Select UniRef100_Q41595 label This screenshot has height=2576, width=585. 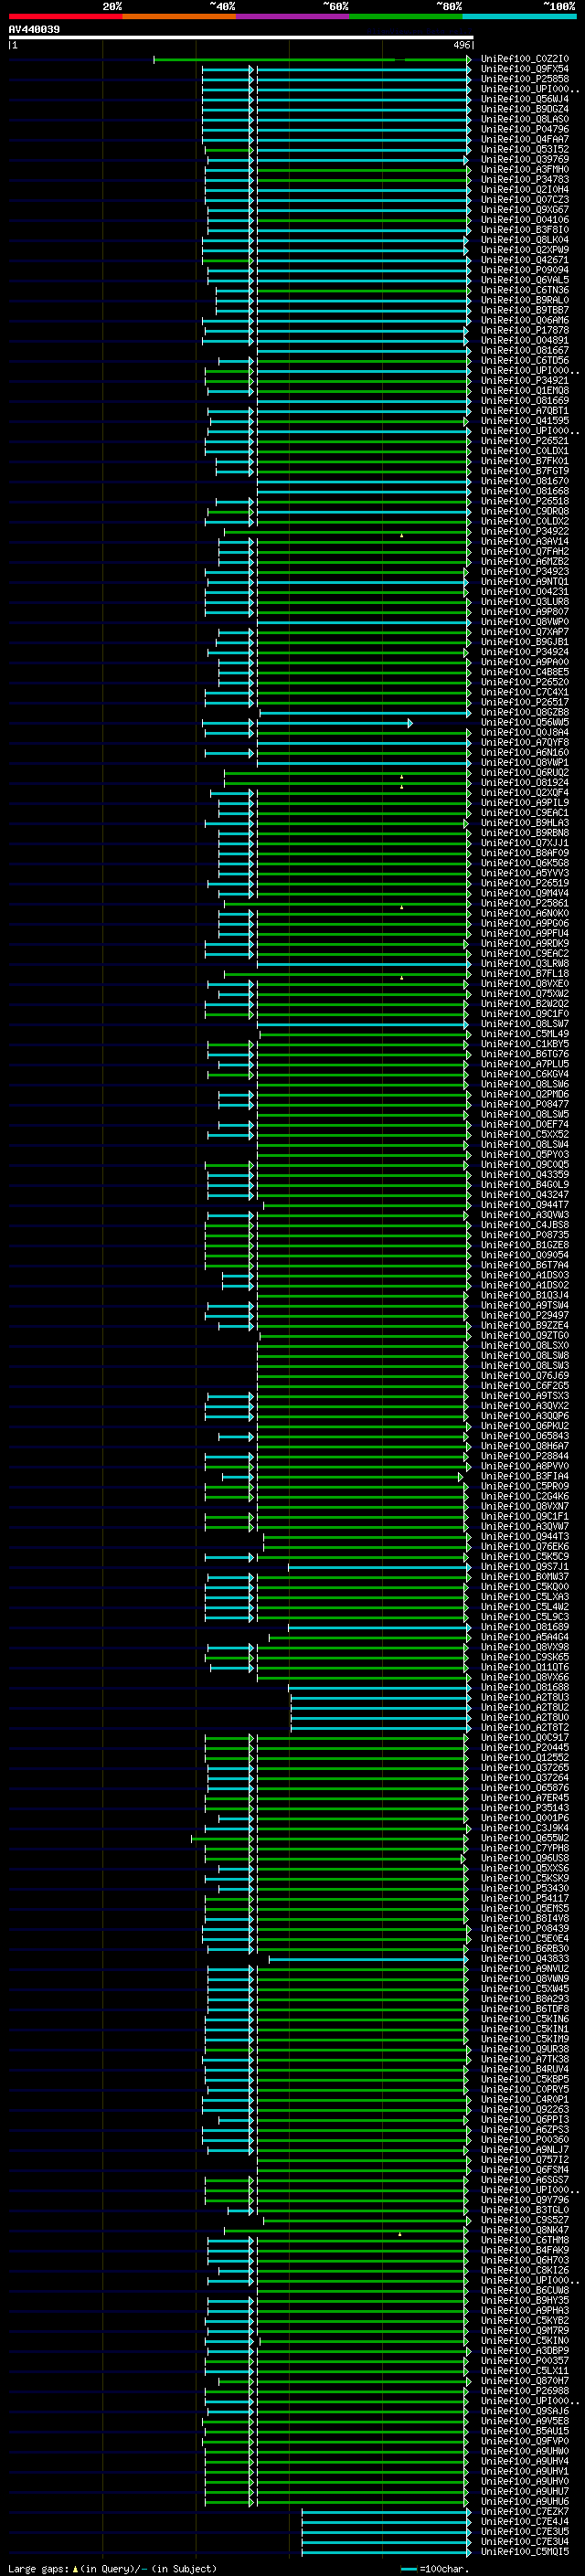[x=525, y=421]
